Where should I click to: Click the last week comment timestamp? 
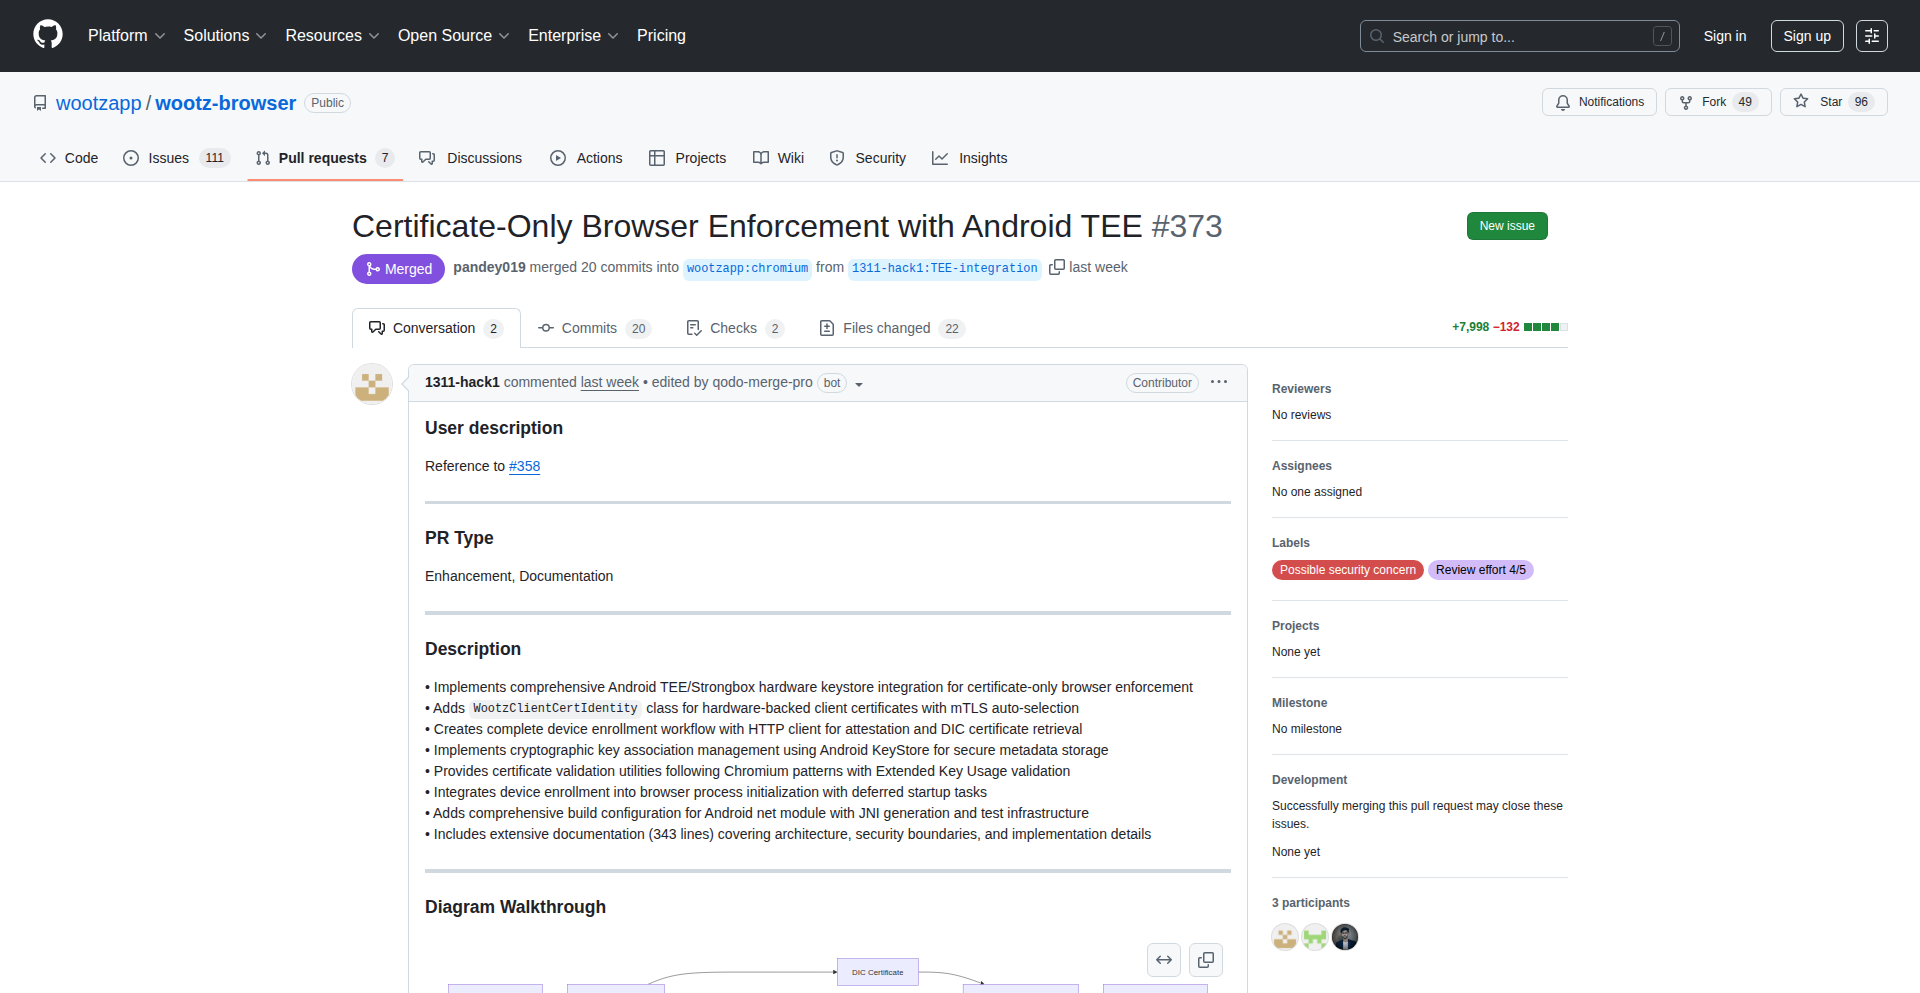click(x=609, y=382)
